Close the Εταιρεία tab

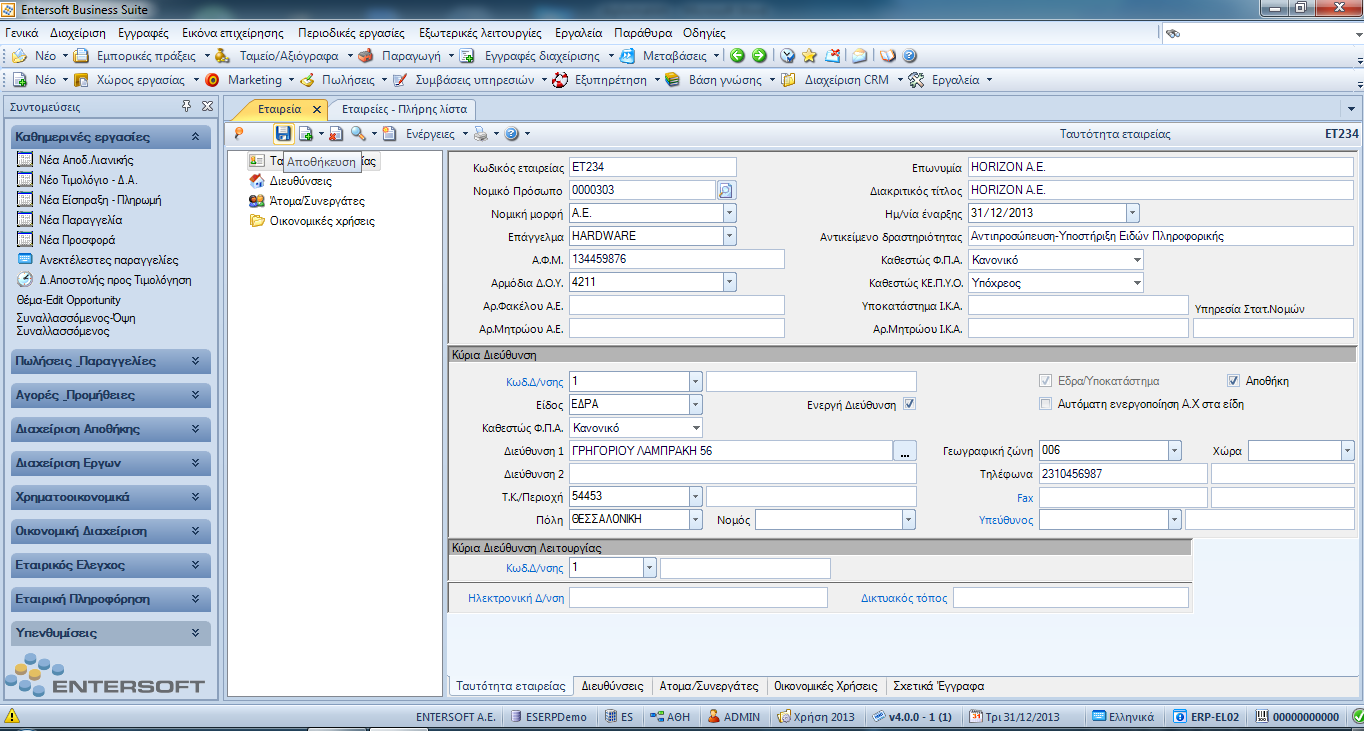coord(317,110)
